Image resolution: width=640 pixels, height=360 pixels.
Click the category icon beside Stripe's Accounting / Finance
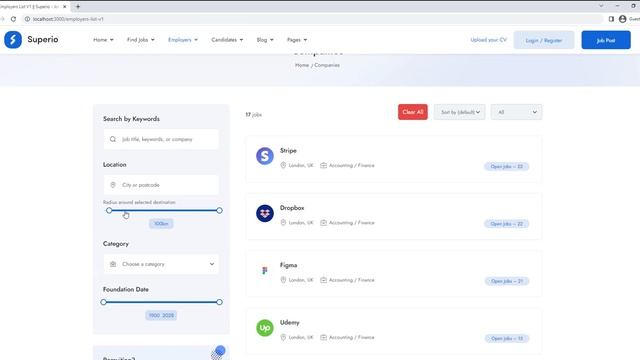(x=323, y=165)
